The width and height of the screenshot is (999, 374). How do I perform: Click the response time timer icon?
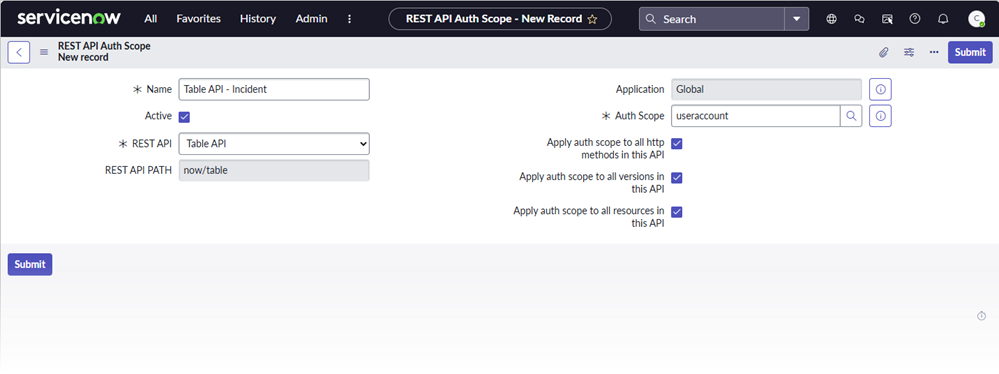981,316
